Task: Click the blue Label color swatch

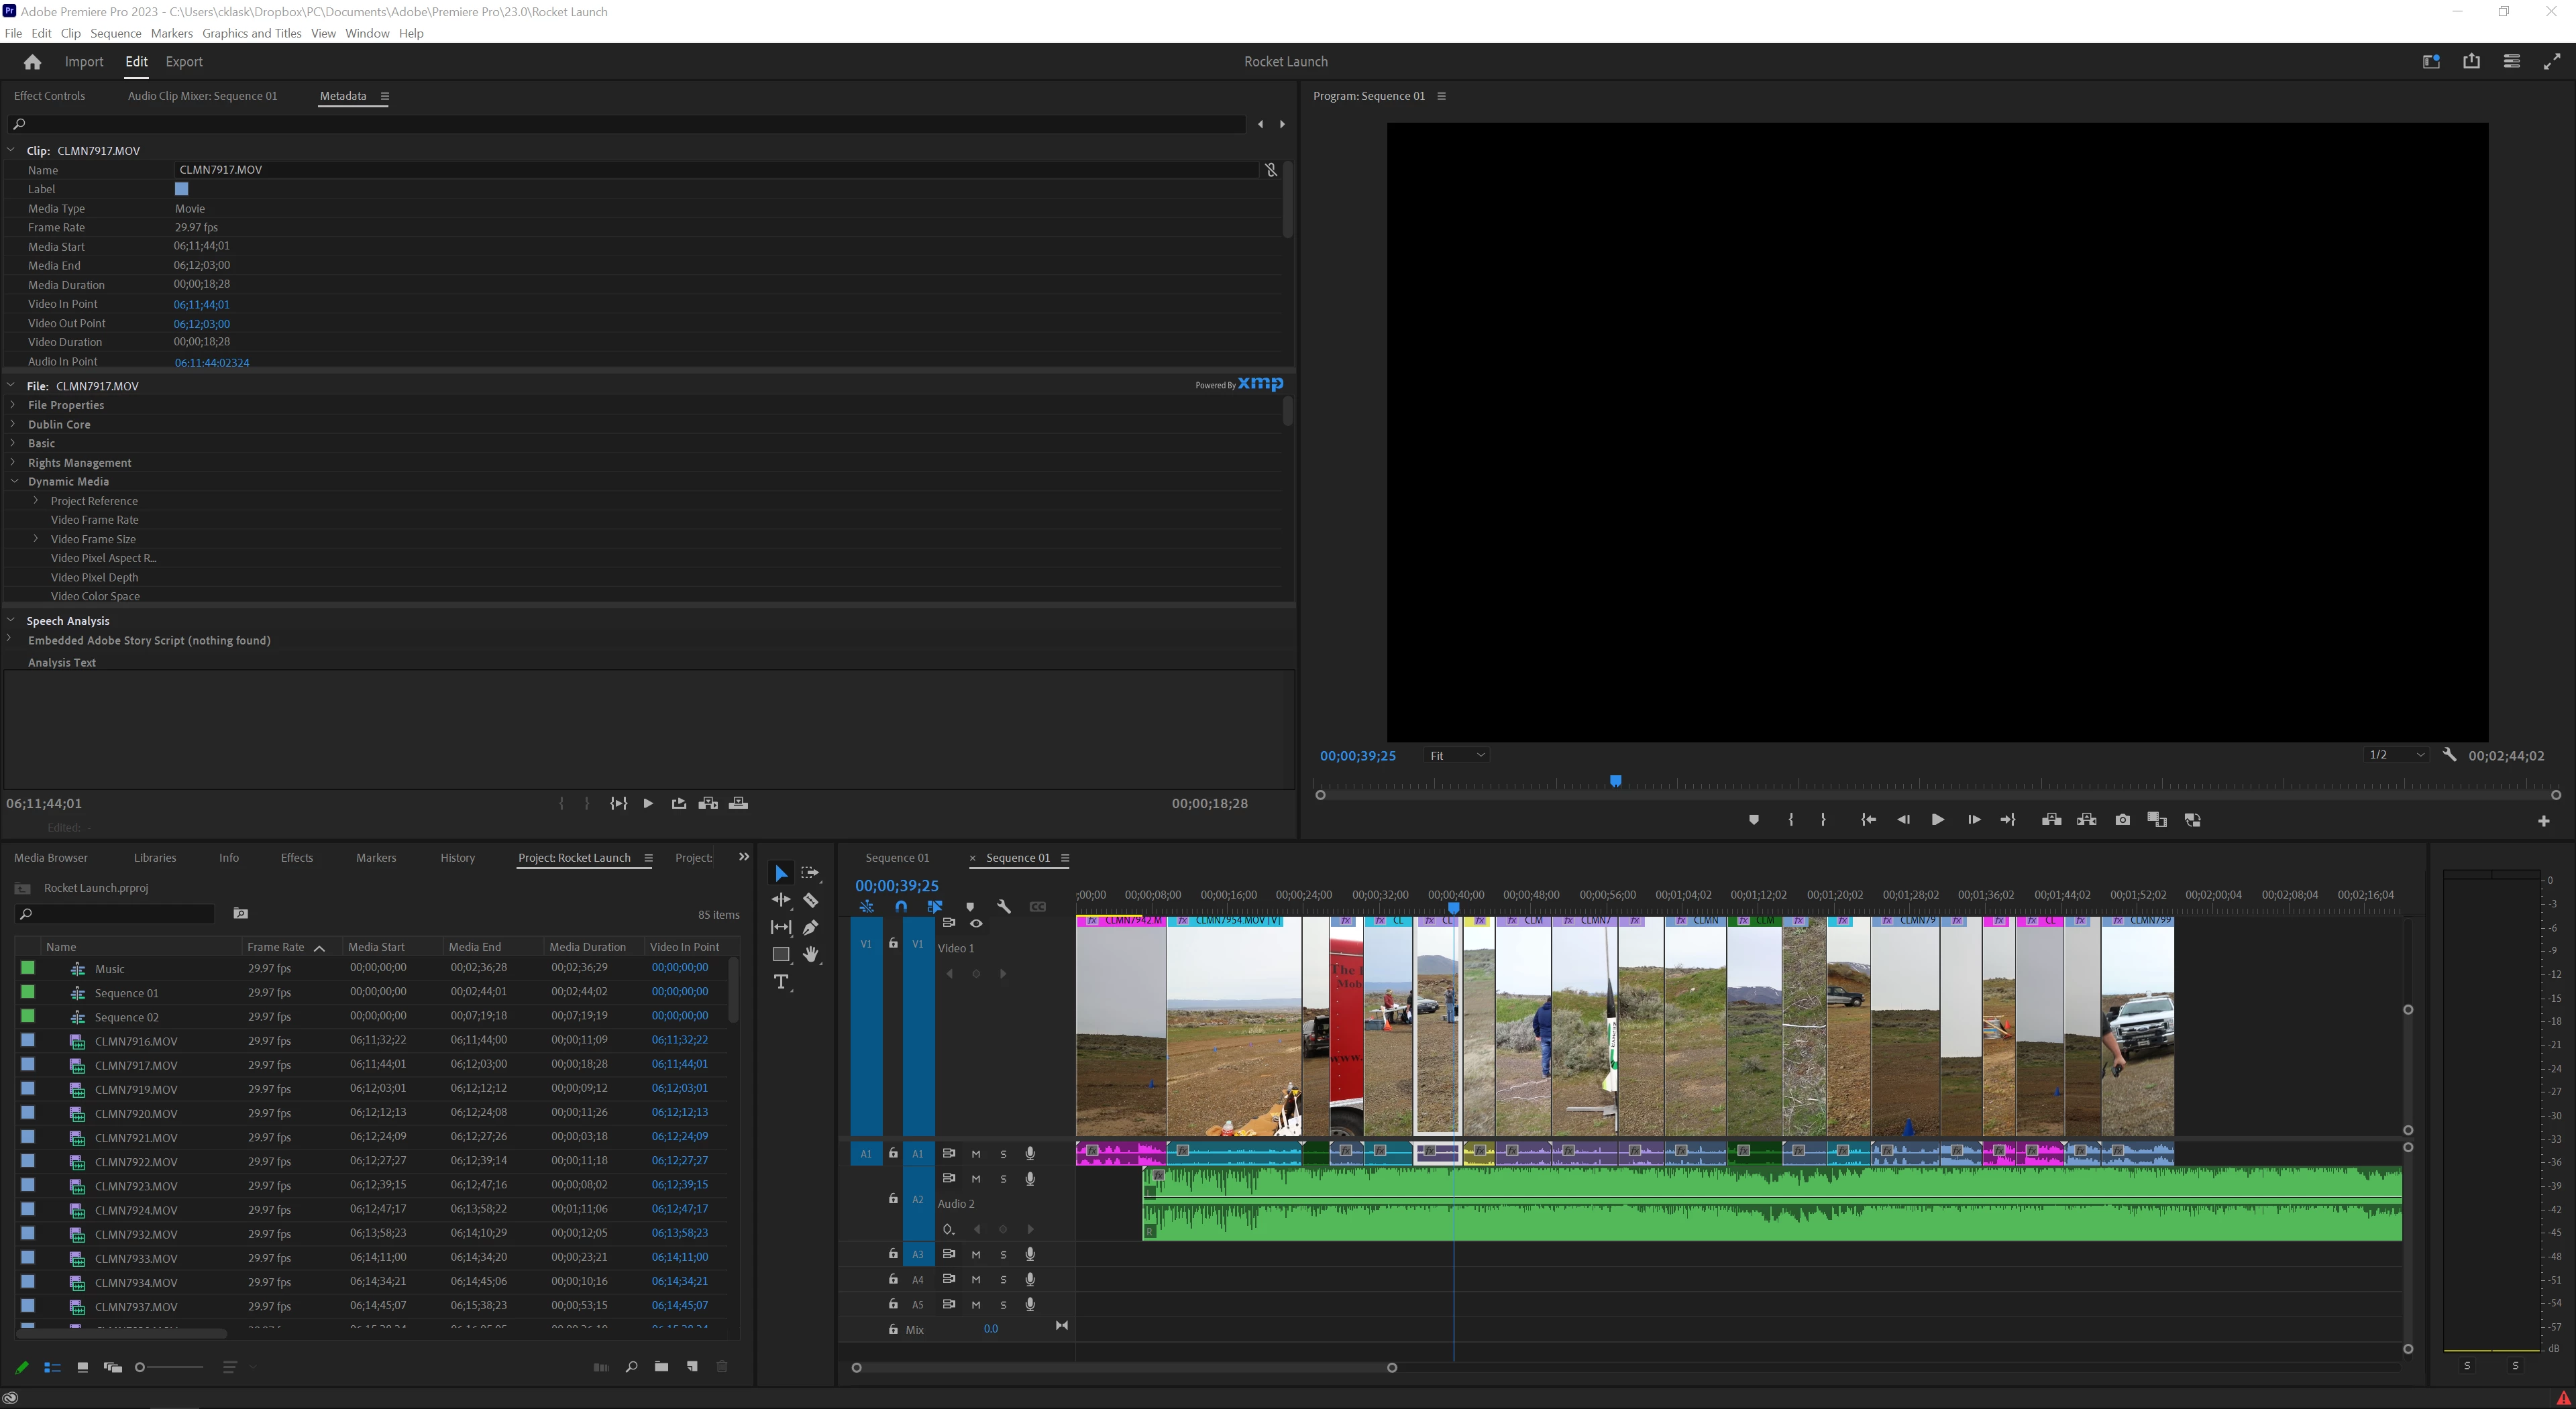Action: coord(181,189)
